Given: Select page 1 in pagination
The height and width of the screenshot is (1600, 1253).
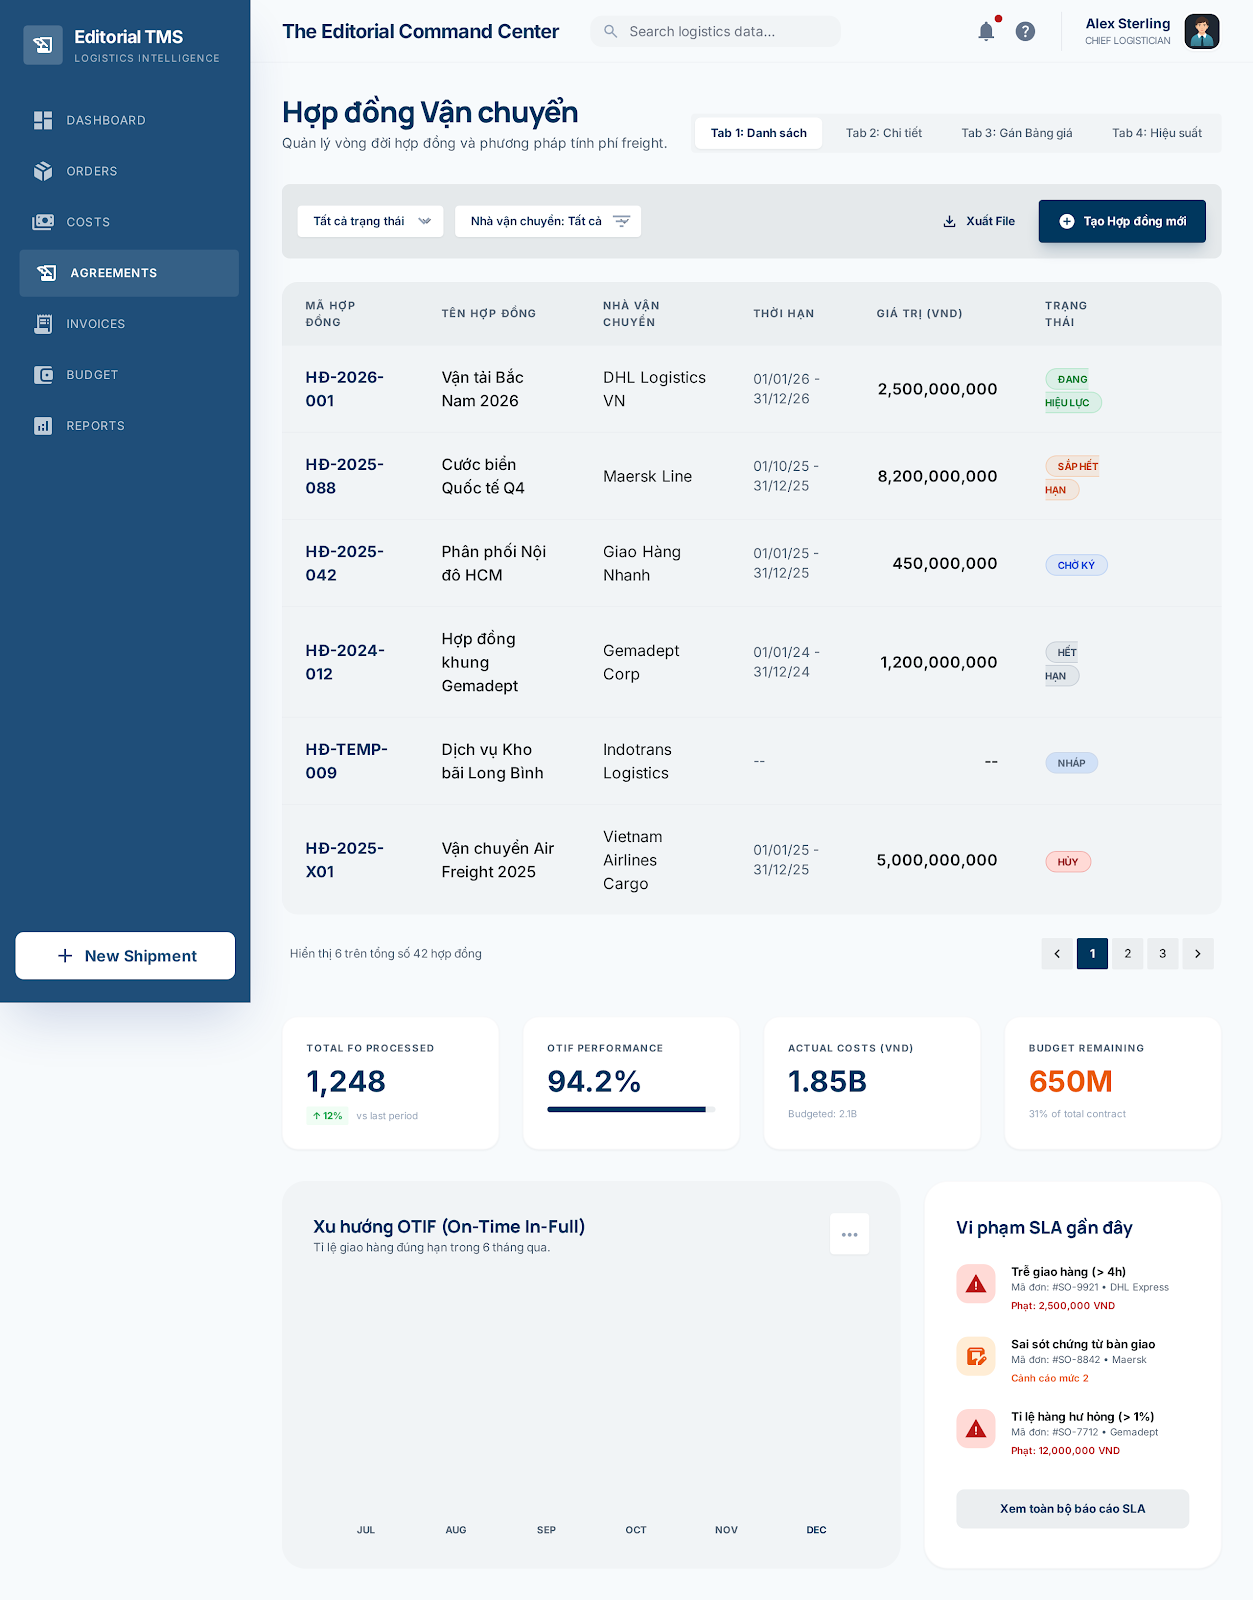Looking at the screenshot, I should pyautogui.click(x=1093, y=954).
